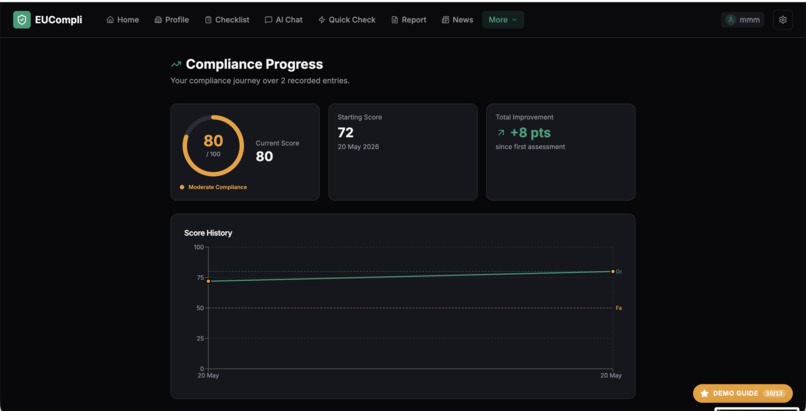Click the Starting Score value 72
The width and height of the screenshot is (806, 411).
(345, 133)
